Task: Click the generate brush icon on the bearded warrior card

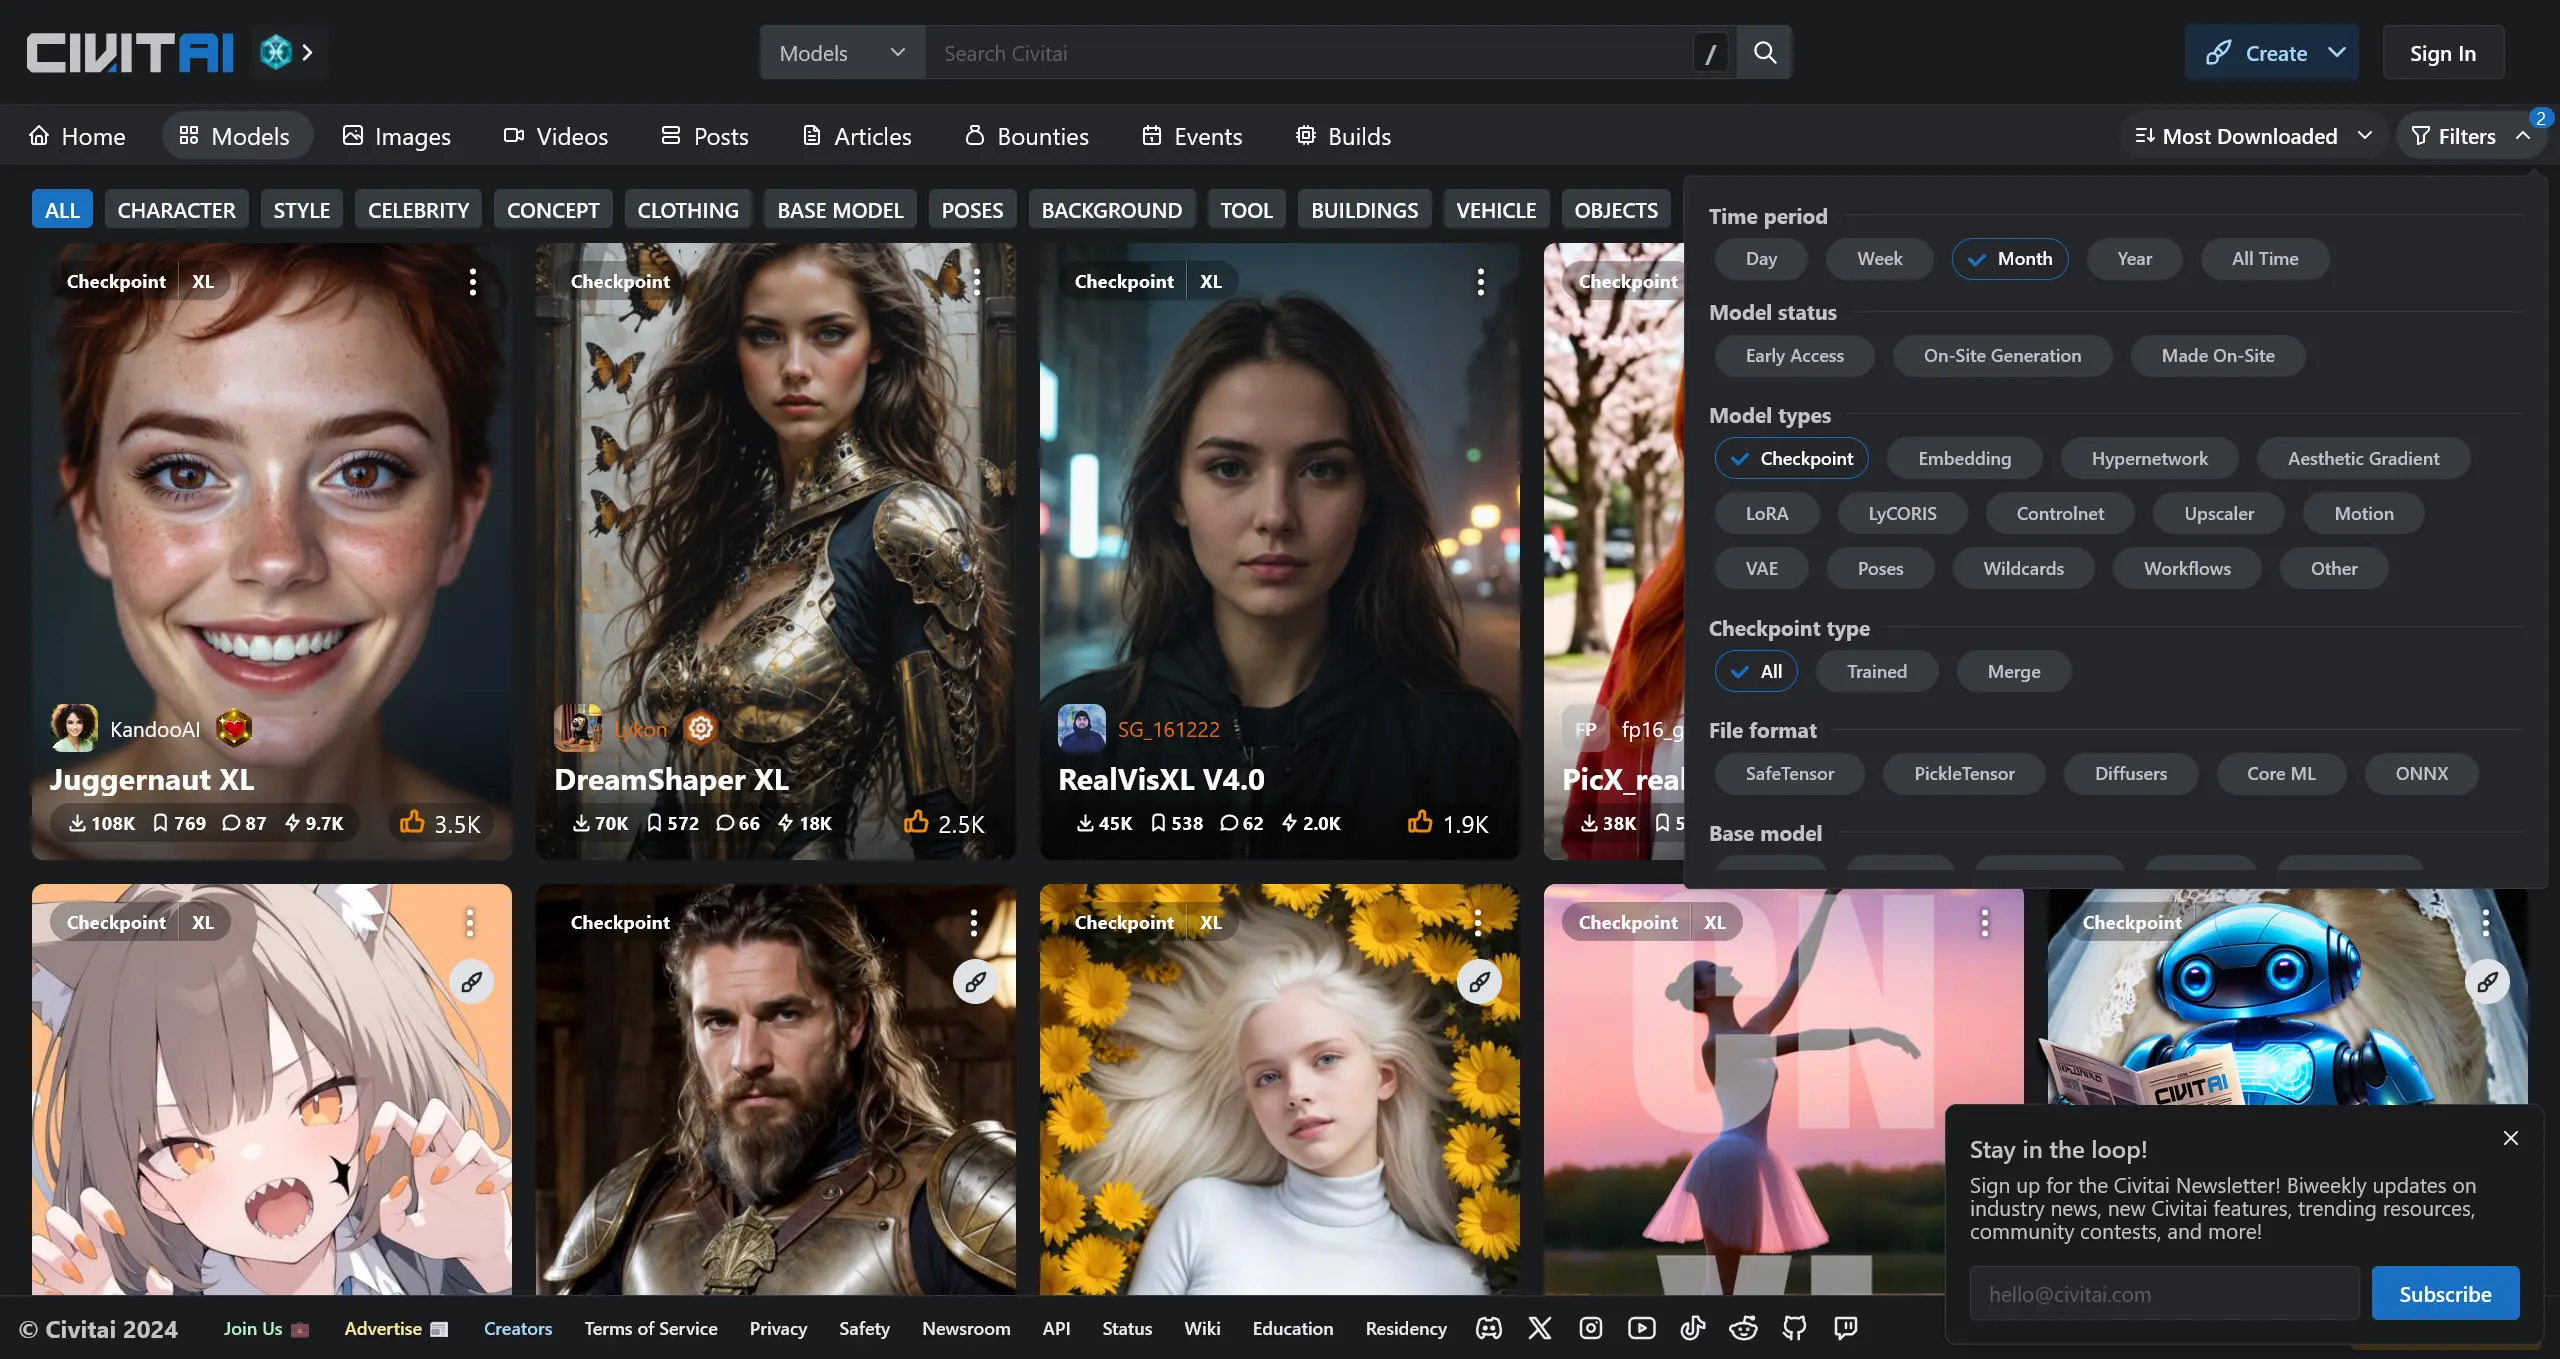Action: [x=976, y=982]
